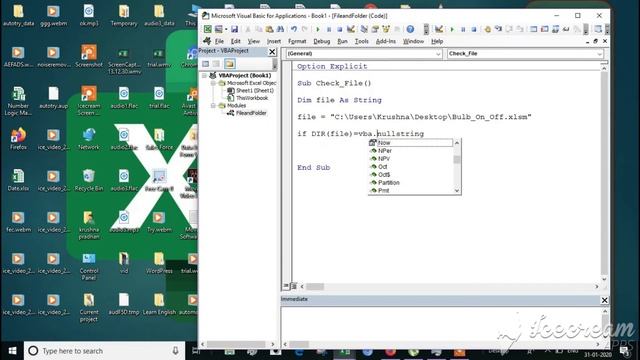Click the Insert UserForm toolbar icon
640x360 pixels.
pos(219,29)
